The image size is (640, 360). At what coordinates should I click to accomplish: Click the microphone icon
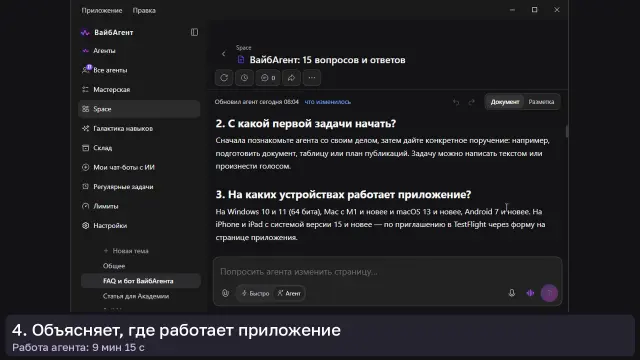512,293
